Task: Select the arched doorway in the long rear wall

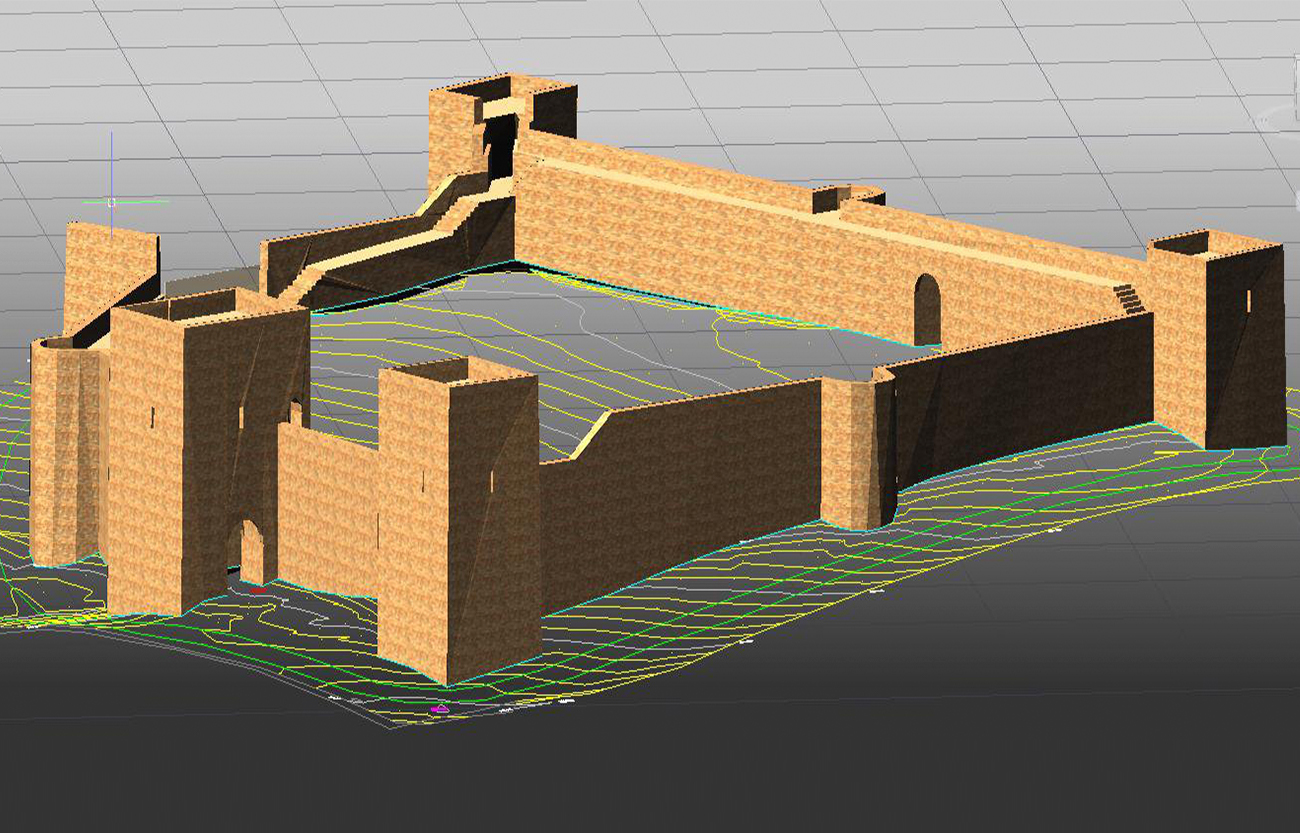Action: 927,310
